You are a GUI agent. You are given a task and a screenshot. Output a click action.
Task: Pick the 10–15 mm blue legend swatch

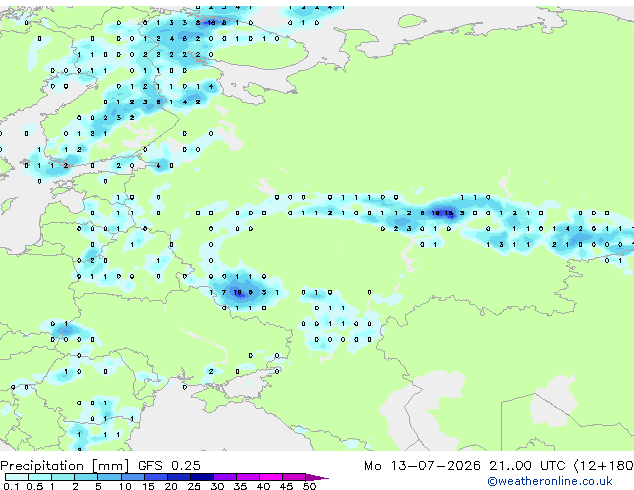132,477
